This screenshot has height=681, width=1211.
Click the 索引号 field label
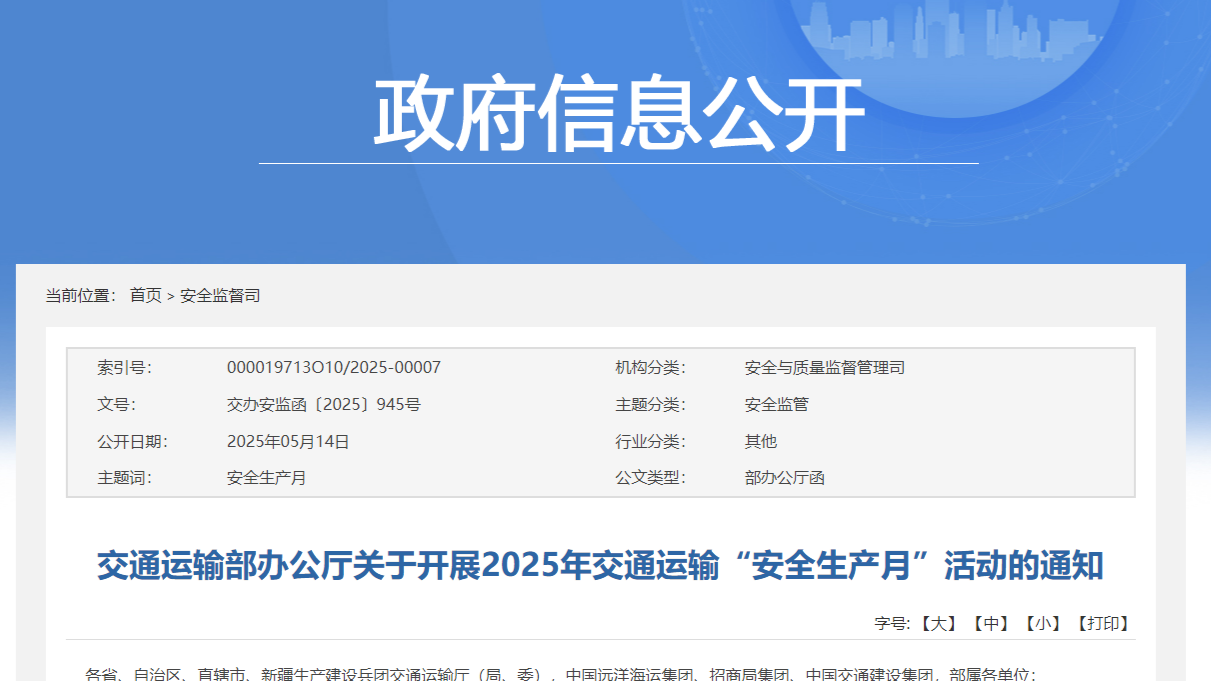[x=124, y=368]
